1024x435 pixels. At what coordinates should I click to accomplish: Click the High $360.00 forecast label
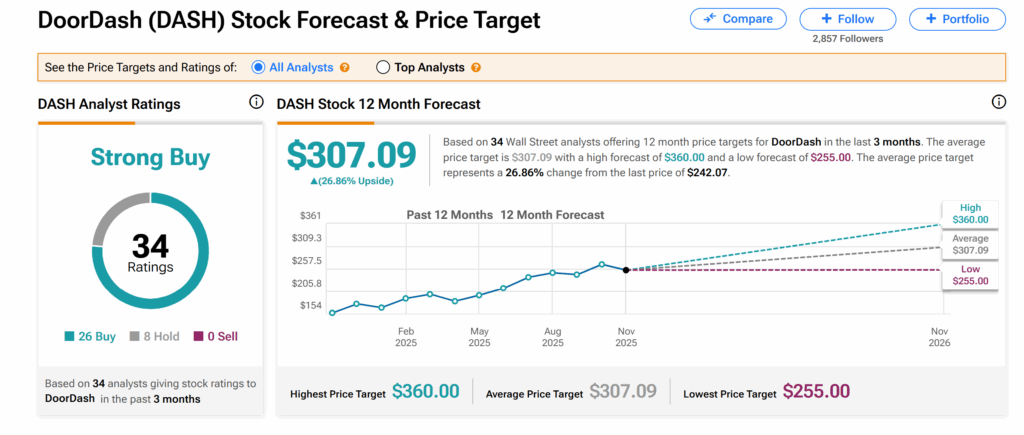click(x=970, y=213)
